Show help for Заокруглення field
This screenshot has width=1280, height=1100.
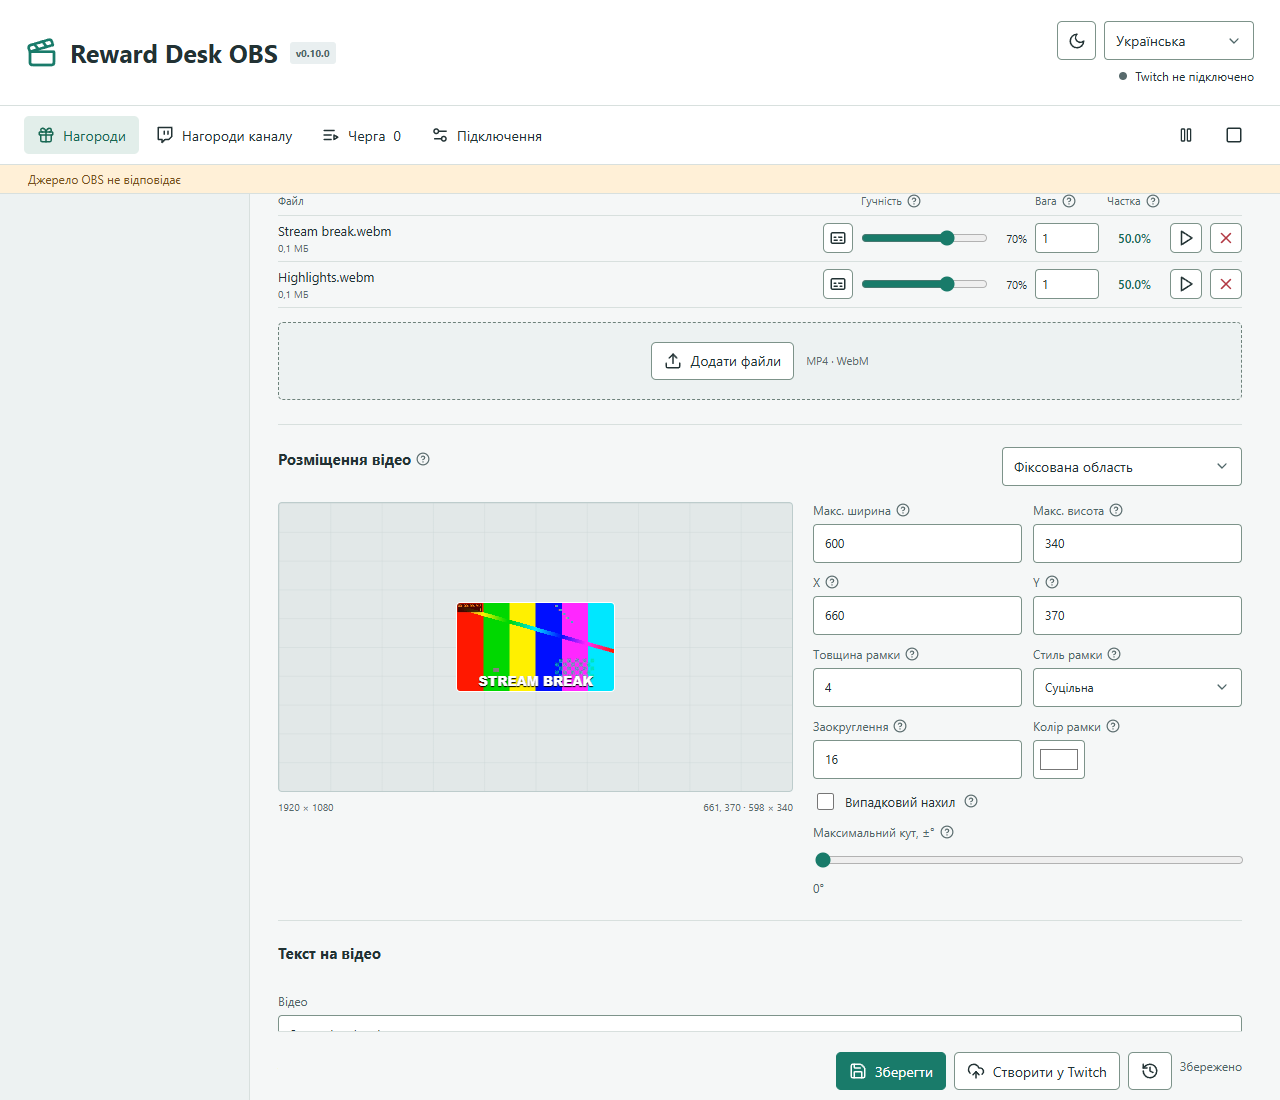click(900, 726)
